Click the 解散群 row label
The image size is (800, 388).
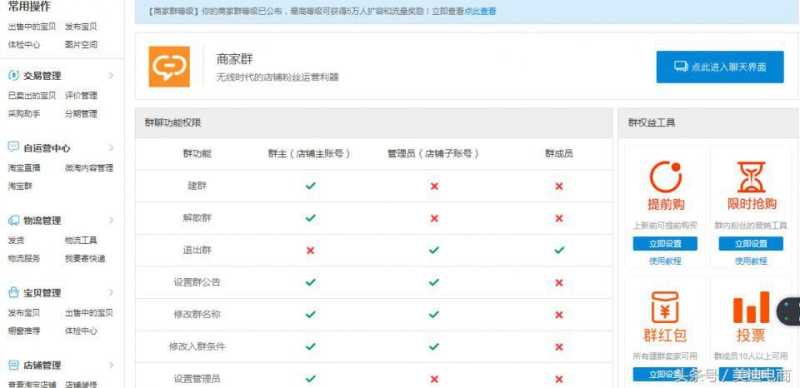[197, 218]
